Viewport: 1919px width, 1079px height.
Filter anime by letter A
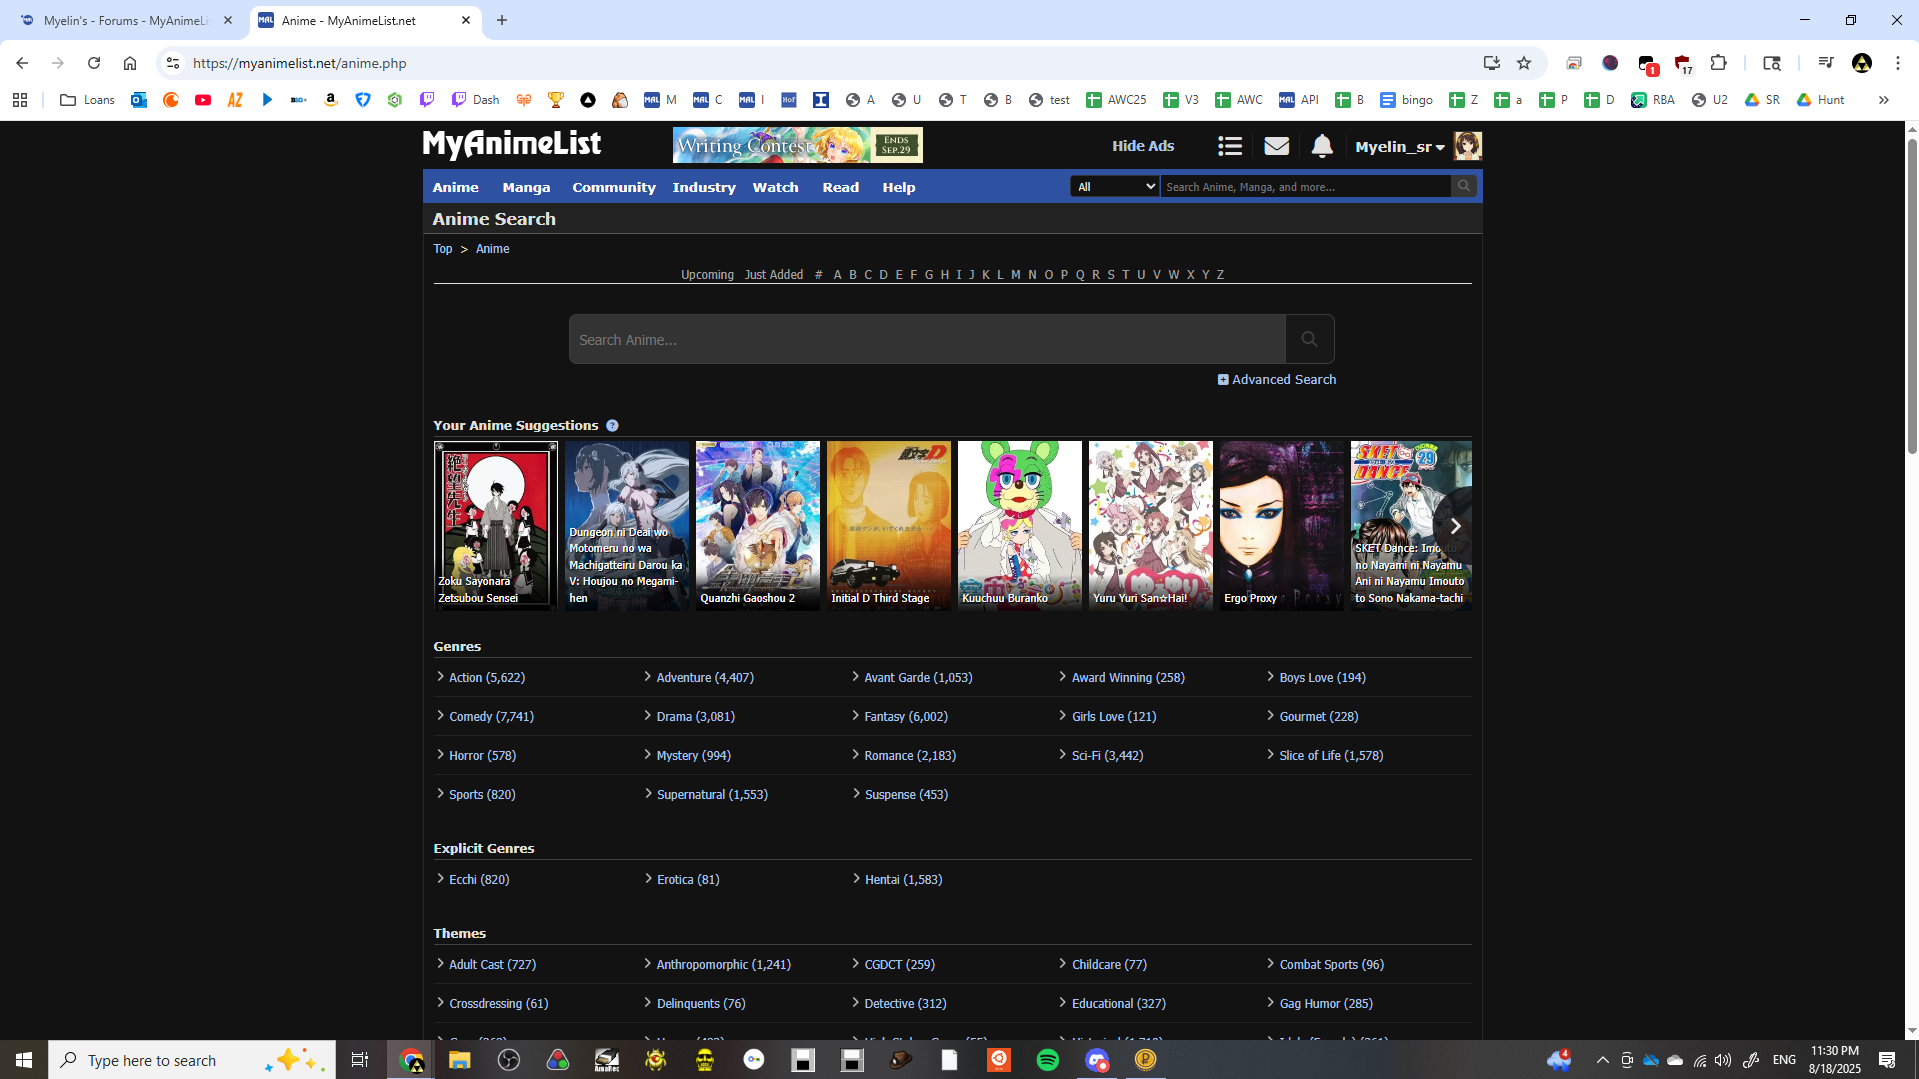[x=837, y=275]
